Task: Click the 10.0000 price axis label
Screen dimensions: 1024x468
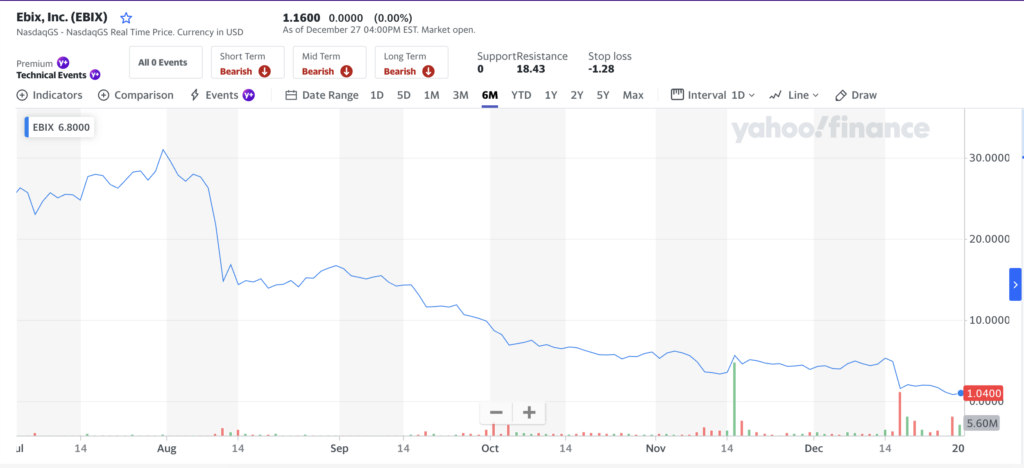Action: coord(987,320)
